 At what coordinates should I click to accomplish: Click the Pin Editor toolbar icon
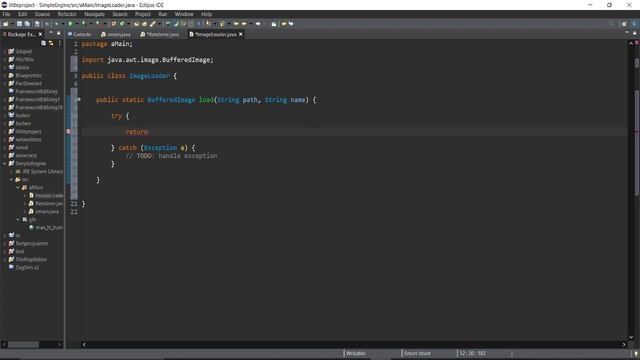click(274, 24)
